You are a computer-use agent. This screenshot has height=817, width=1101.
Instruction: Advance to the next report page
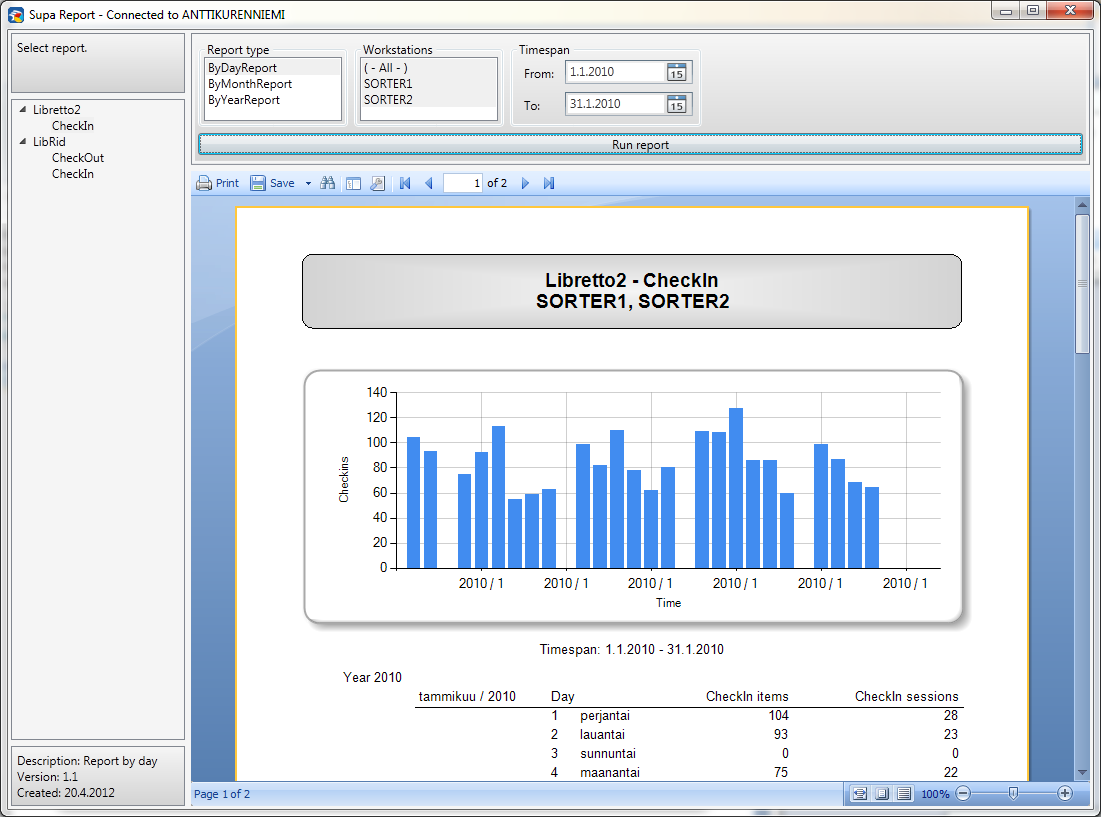(x=525, y=183)
